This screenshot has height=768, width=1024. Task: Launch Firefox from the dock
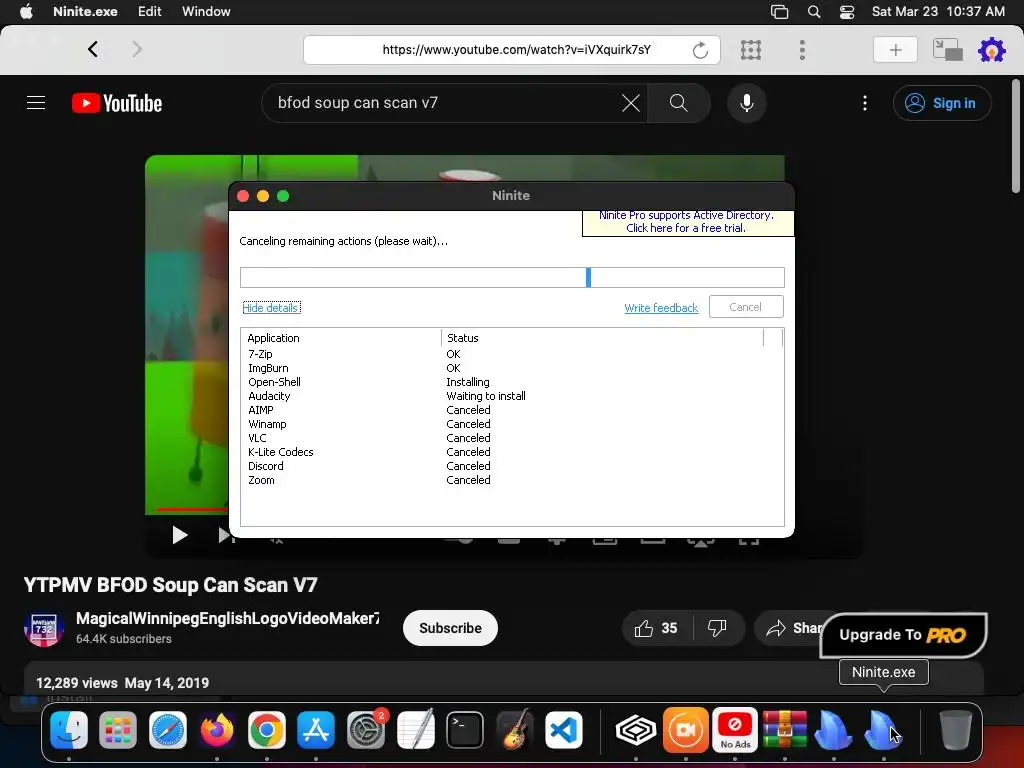pyautogui.click(x=217, y=729)
